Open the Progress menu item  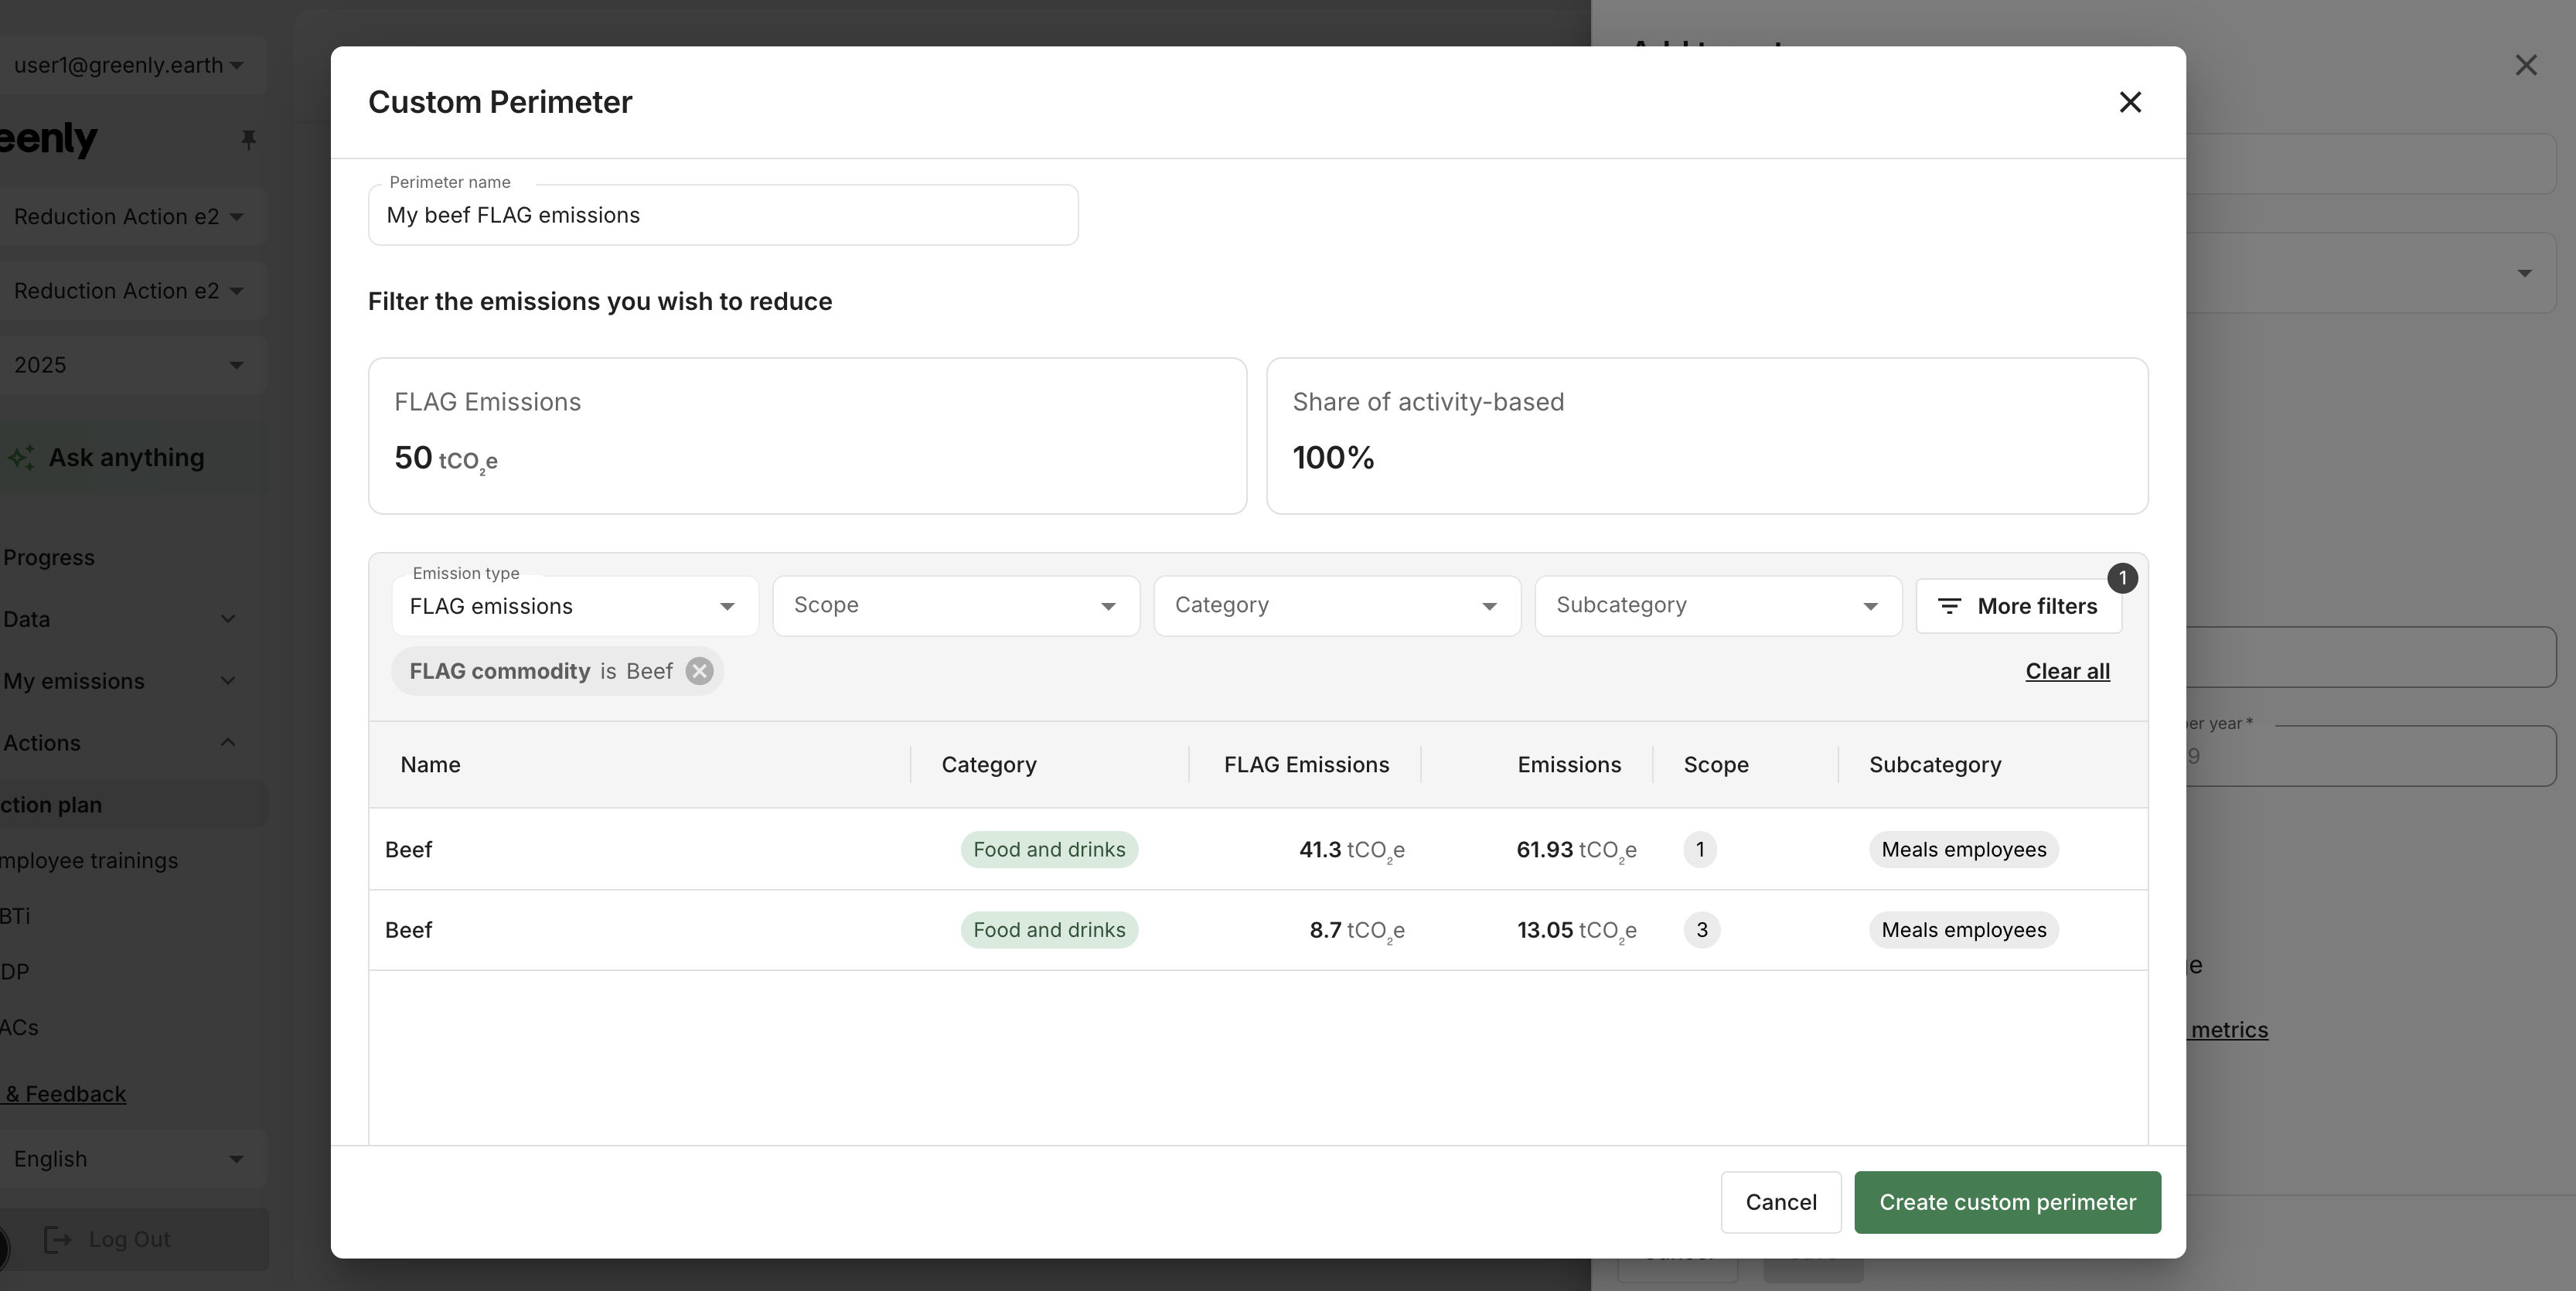click(x=49, y=557)
